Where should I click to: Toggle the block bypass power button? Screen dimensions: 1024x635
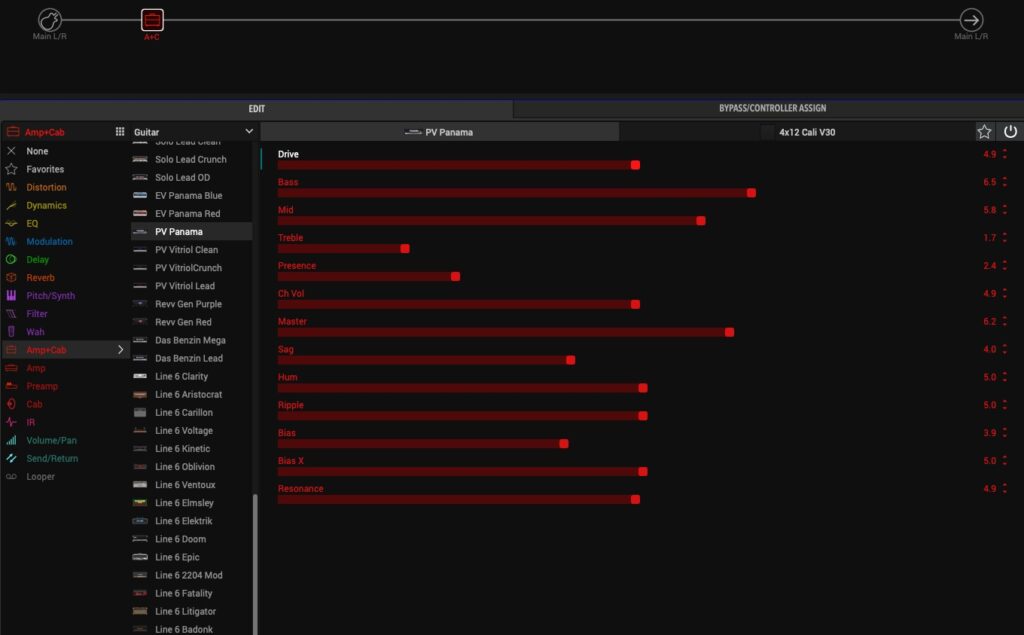coord(1010,132)
